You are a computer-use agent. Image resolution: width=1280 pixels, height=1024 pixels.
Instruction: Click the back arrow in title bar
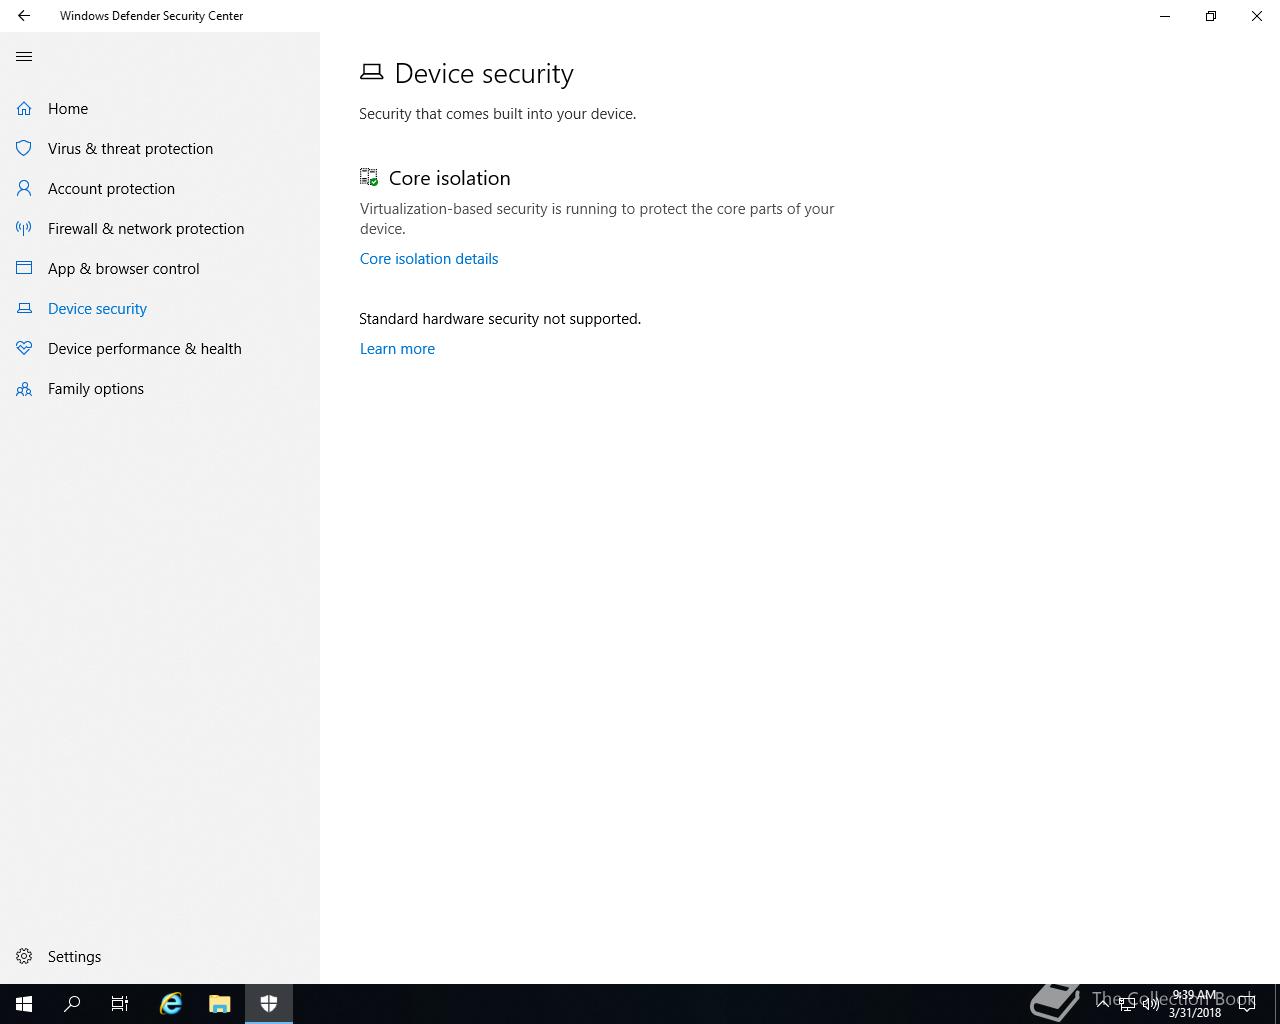(x=24, y=16)
